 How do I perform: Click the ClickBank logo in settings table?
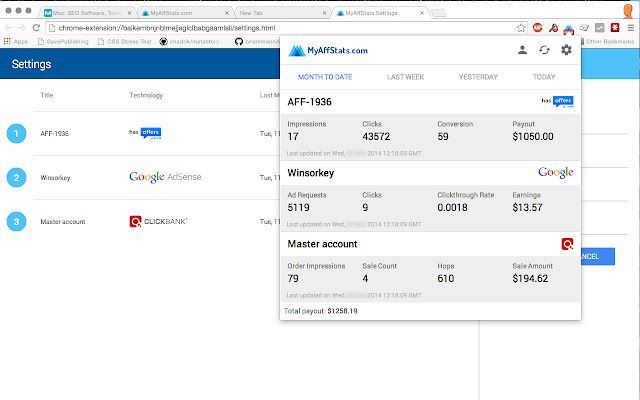158,221
